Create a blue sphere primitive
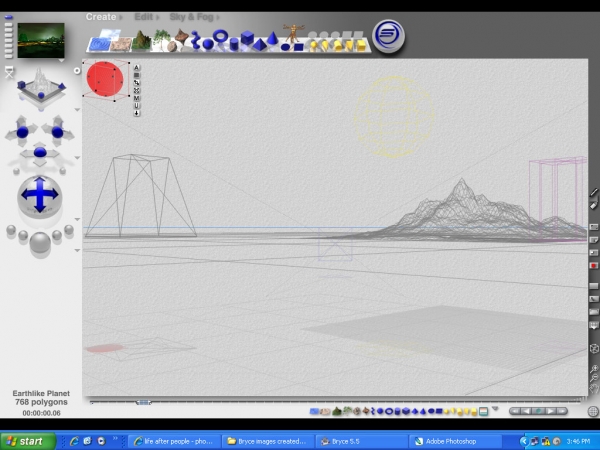 coord(208,44)
